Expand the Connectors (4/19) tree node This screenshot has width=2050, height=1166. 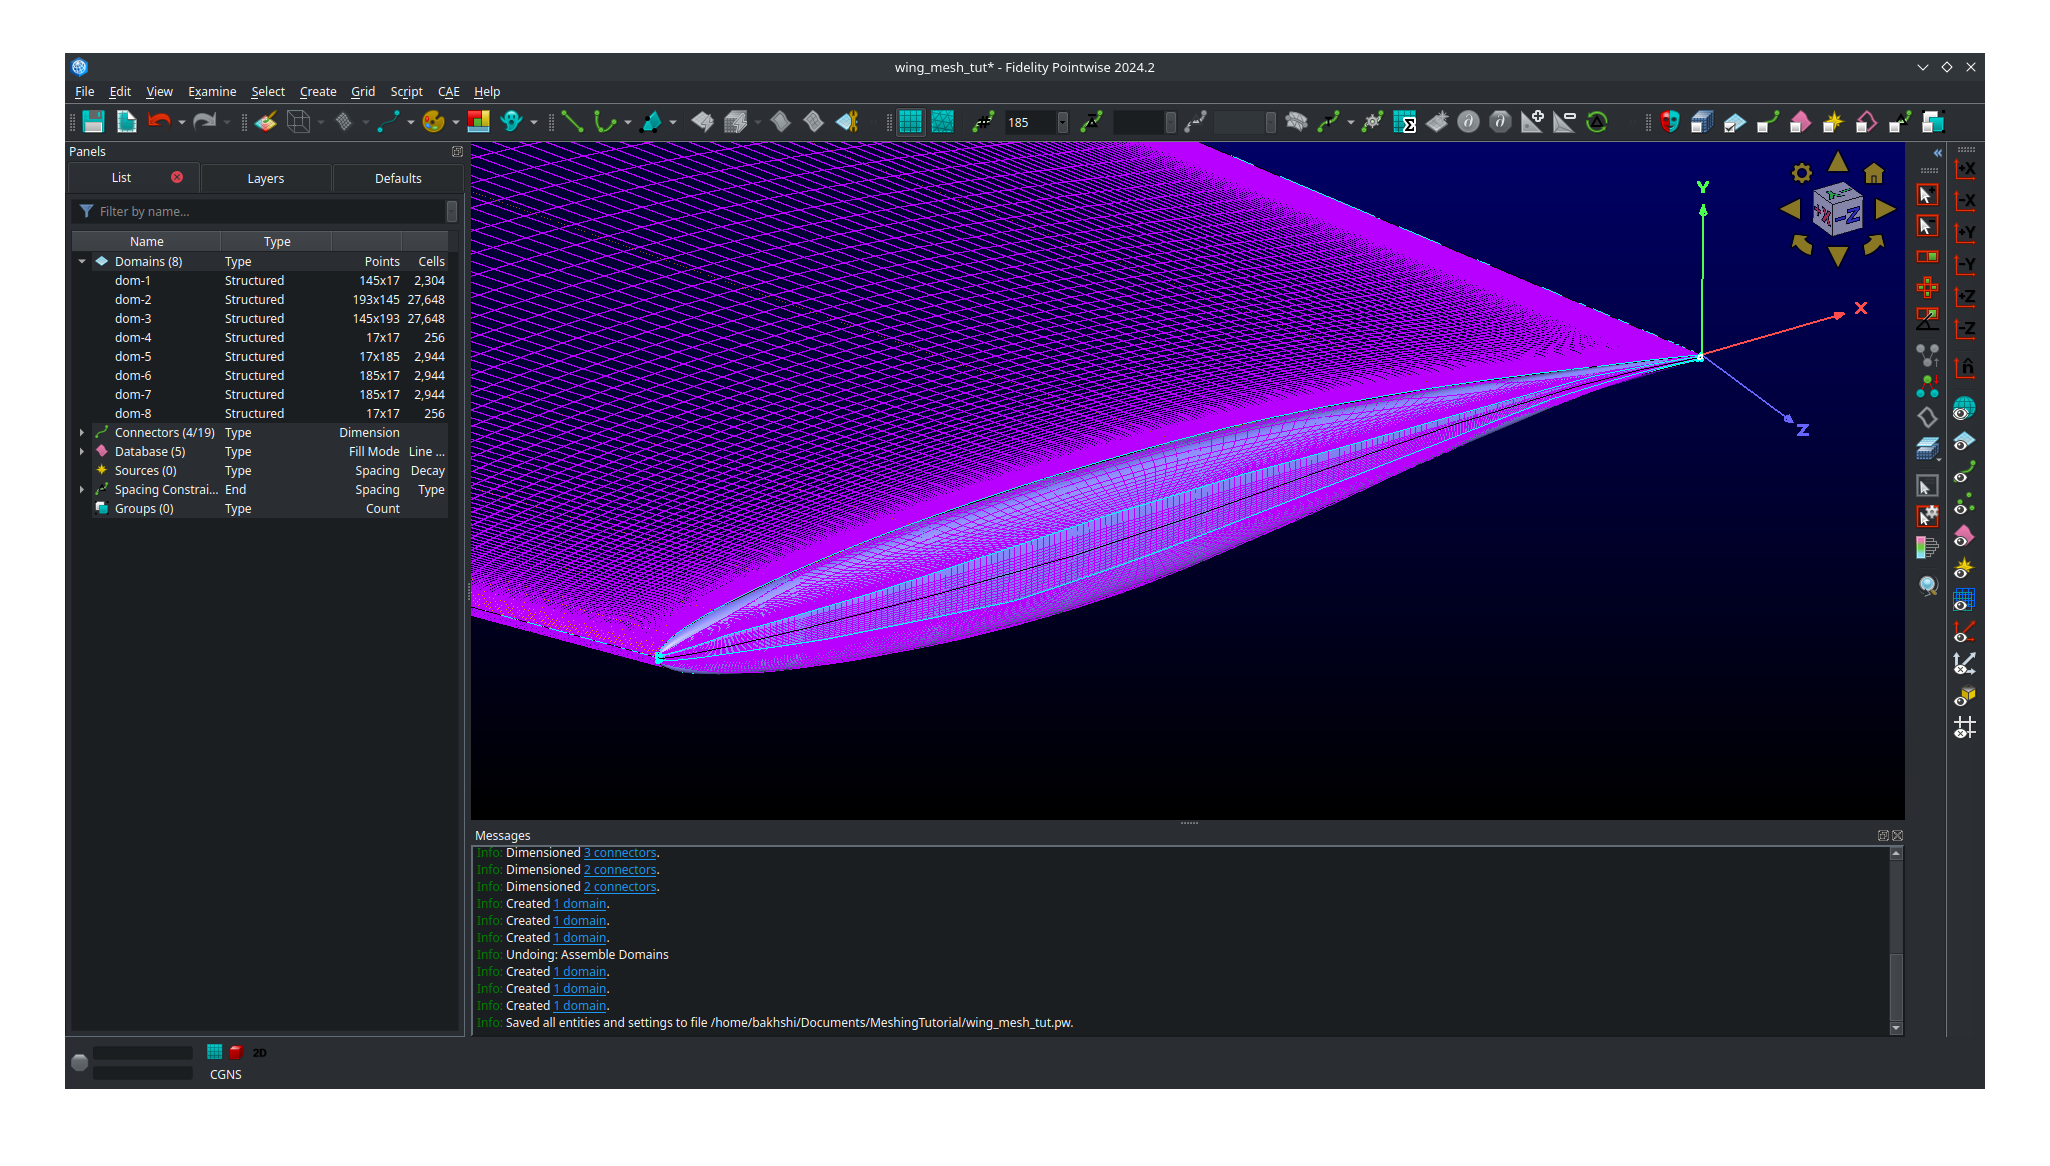[82, 432]
